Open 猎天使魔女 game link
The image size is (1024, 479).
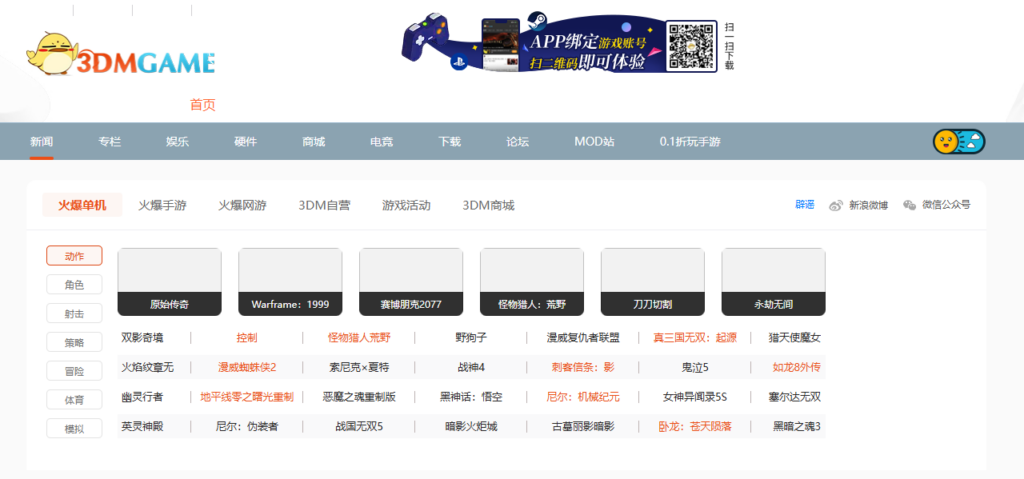pyautogui.click(x=795, y=338)
